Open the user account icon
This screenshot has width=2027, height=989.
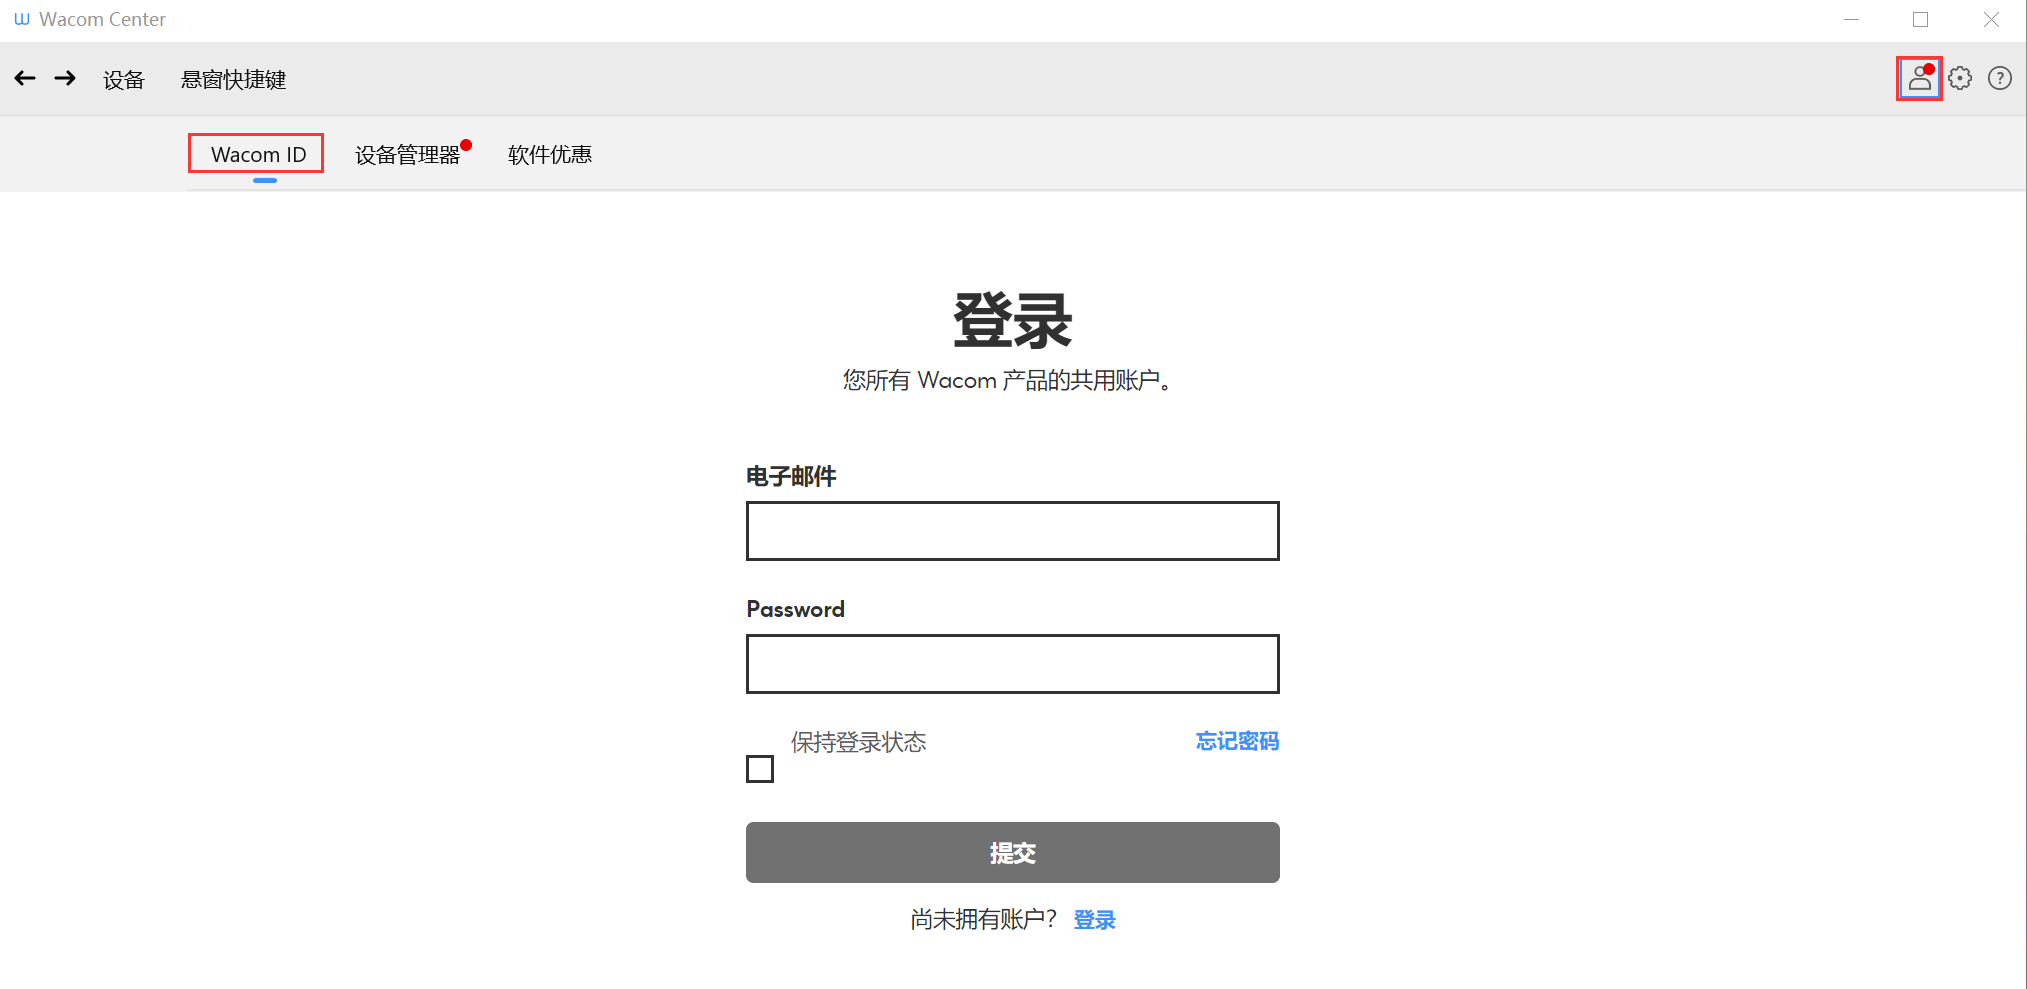point(1919,78)
